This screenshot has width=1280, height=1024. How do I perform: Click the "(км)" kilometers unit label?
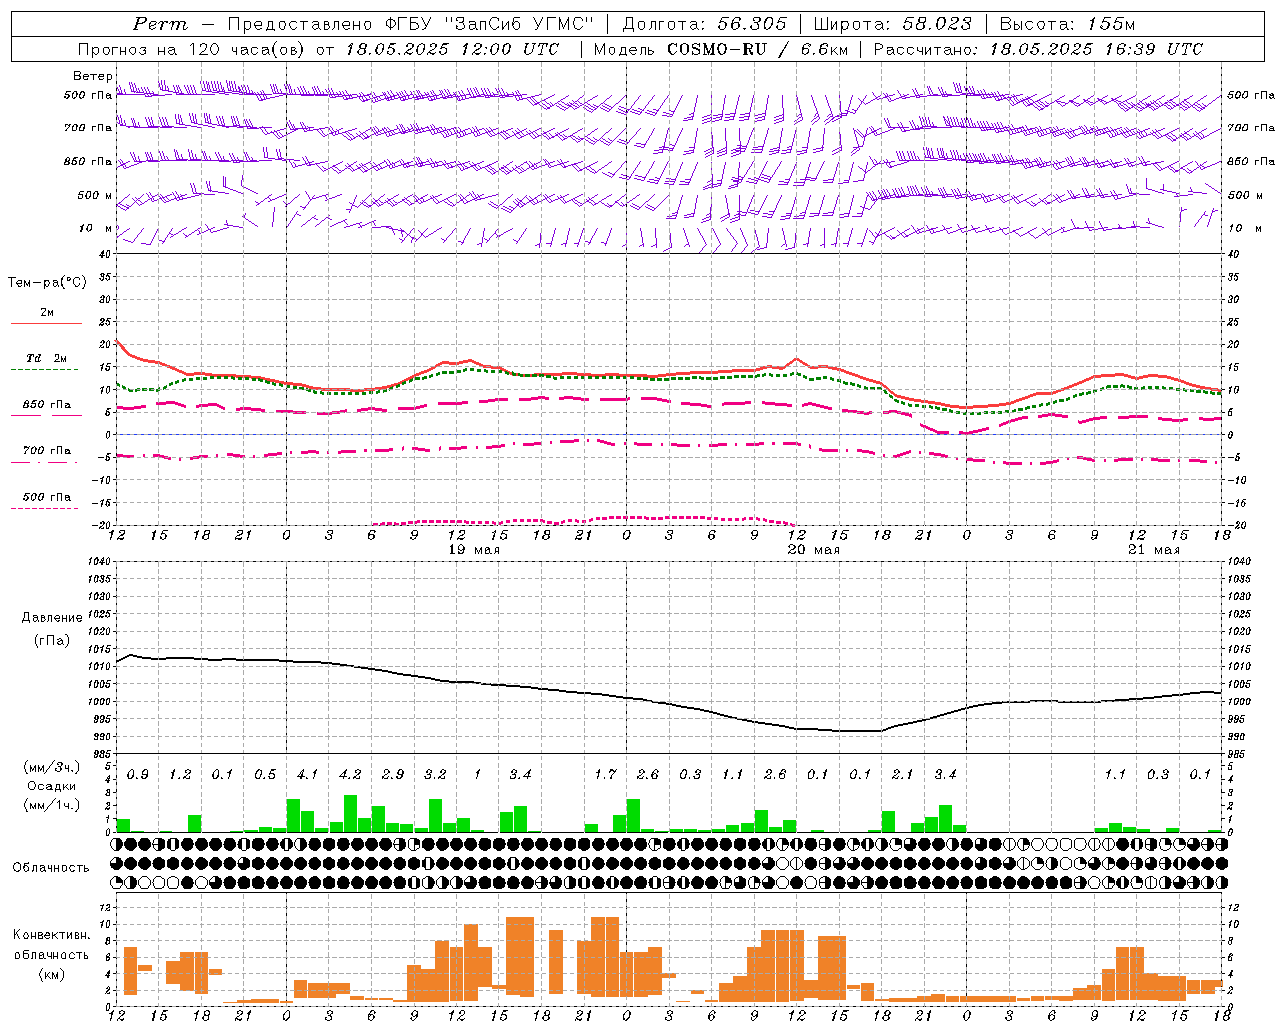pyautogui.click(x=52, y=974)
